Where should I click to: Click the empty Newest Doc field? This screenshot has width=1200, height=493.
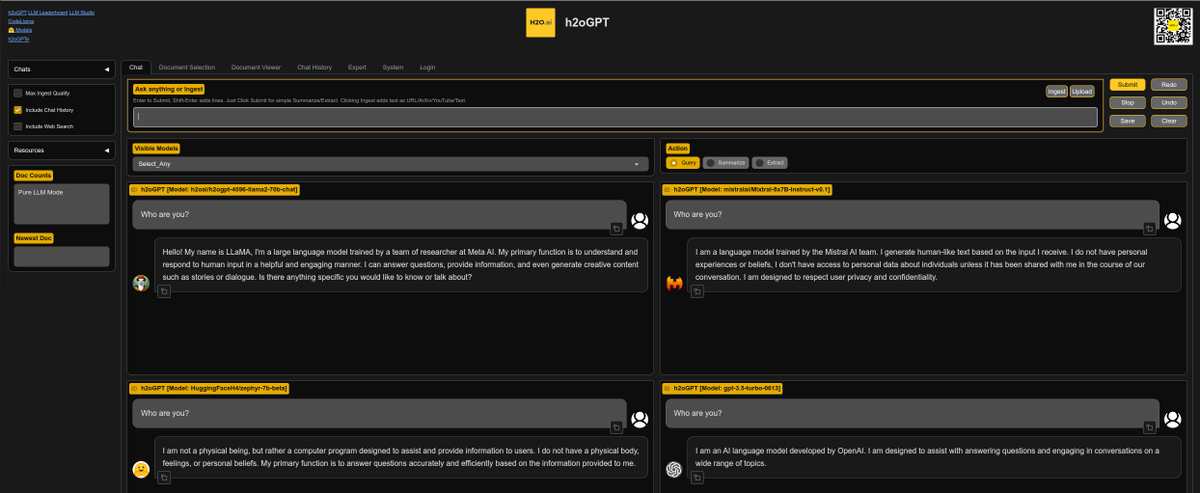(x=61, y=256)
